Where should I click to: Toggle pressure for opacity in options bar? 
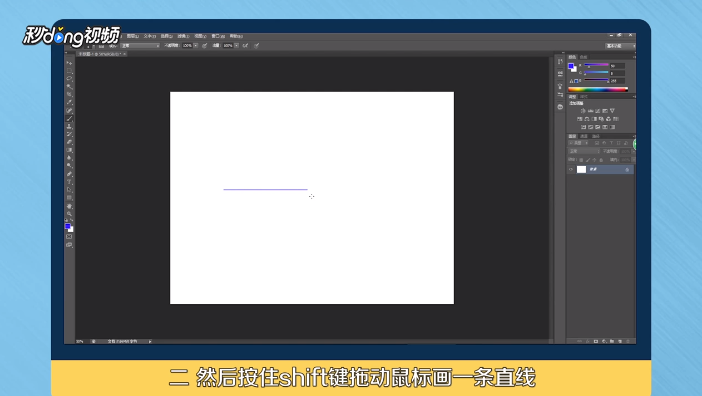coord(204,45)
